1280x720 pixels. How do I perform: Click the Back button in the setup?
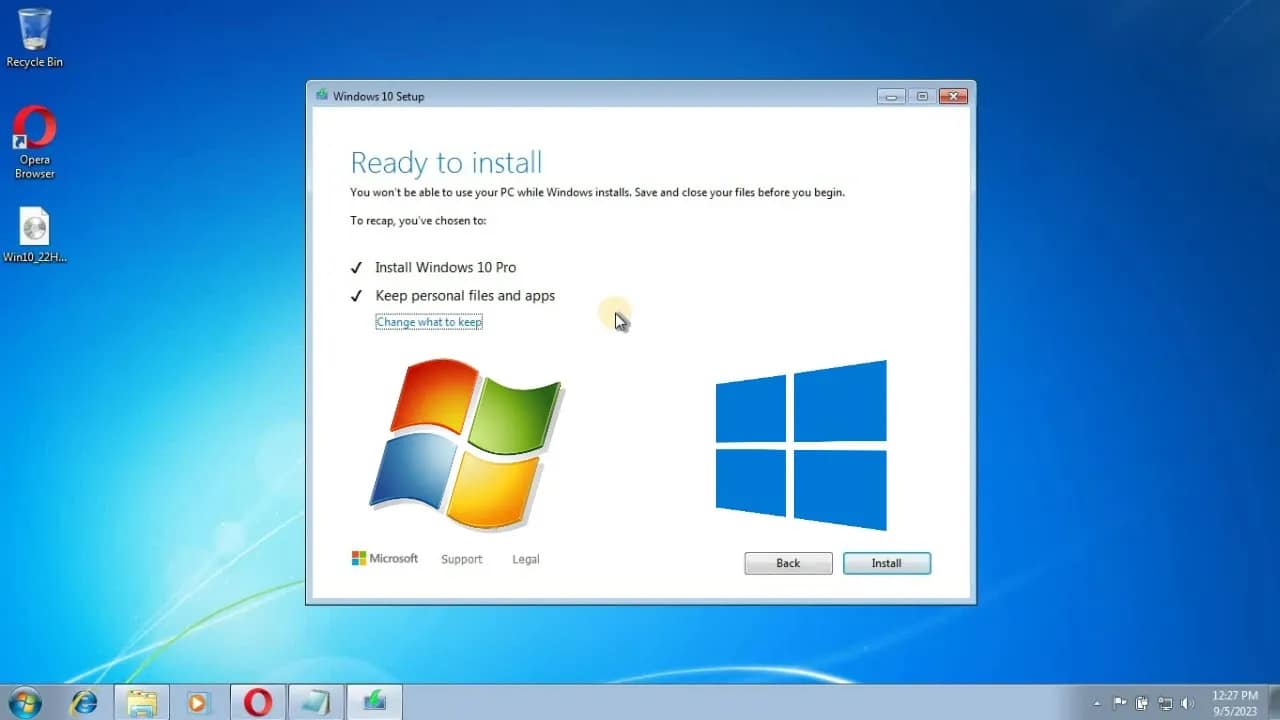[787, 563]
